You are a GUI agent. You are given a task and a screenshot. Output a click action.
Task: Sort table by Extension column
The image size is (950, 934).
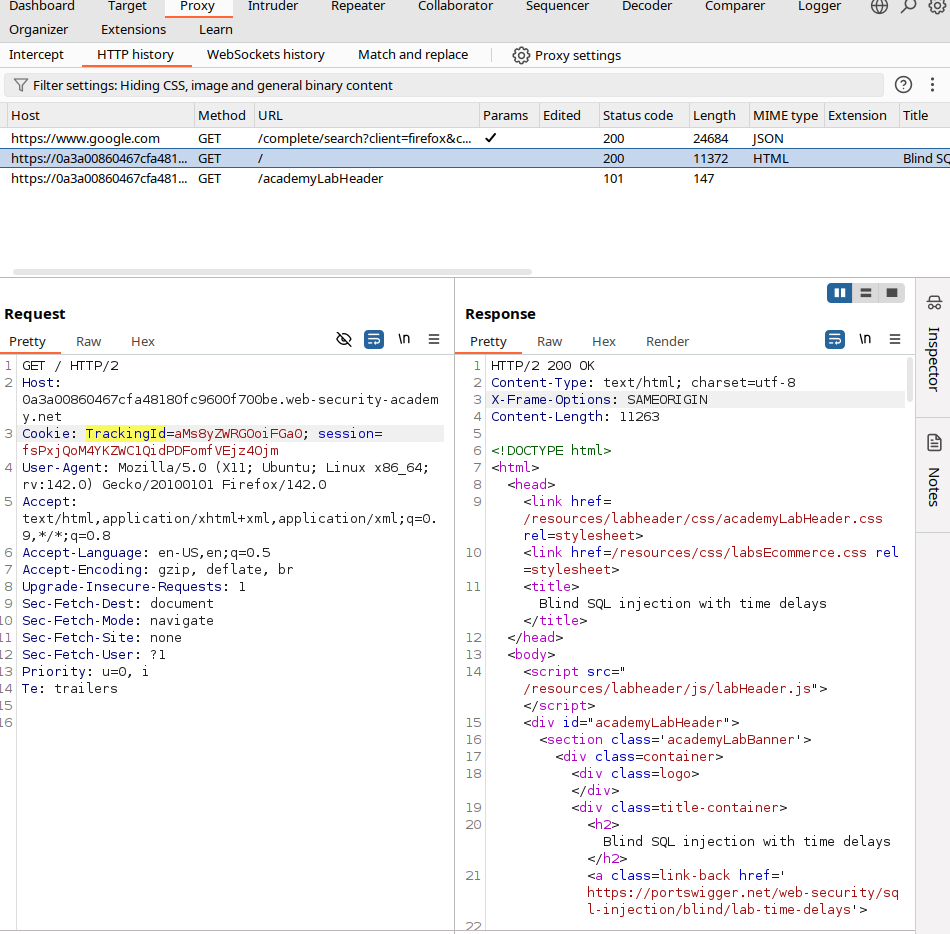coord(861,116)
